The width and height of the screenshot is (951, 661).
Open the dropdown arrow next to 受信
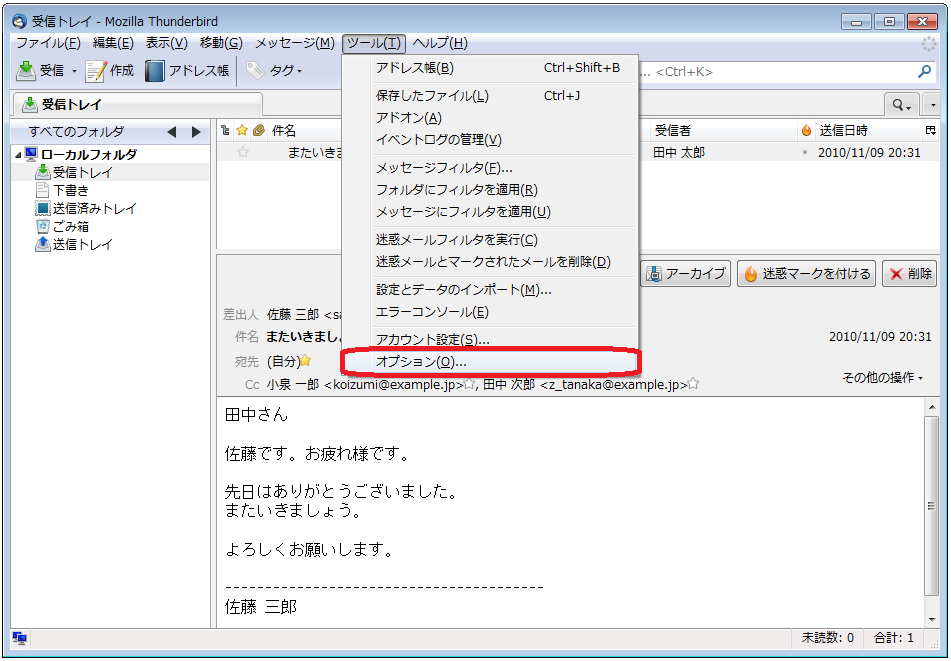[x=74, y=72]
